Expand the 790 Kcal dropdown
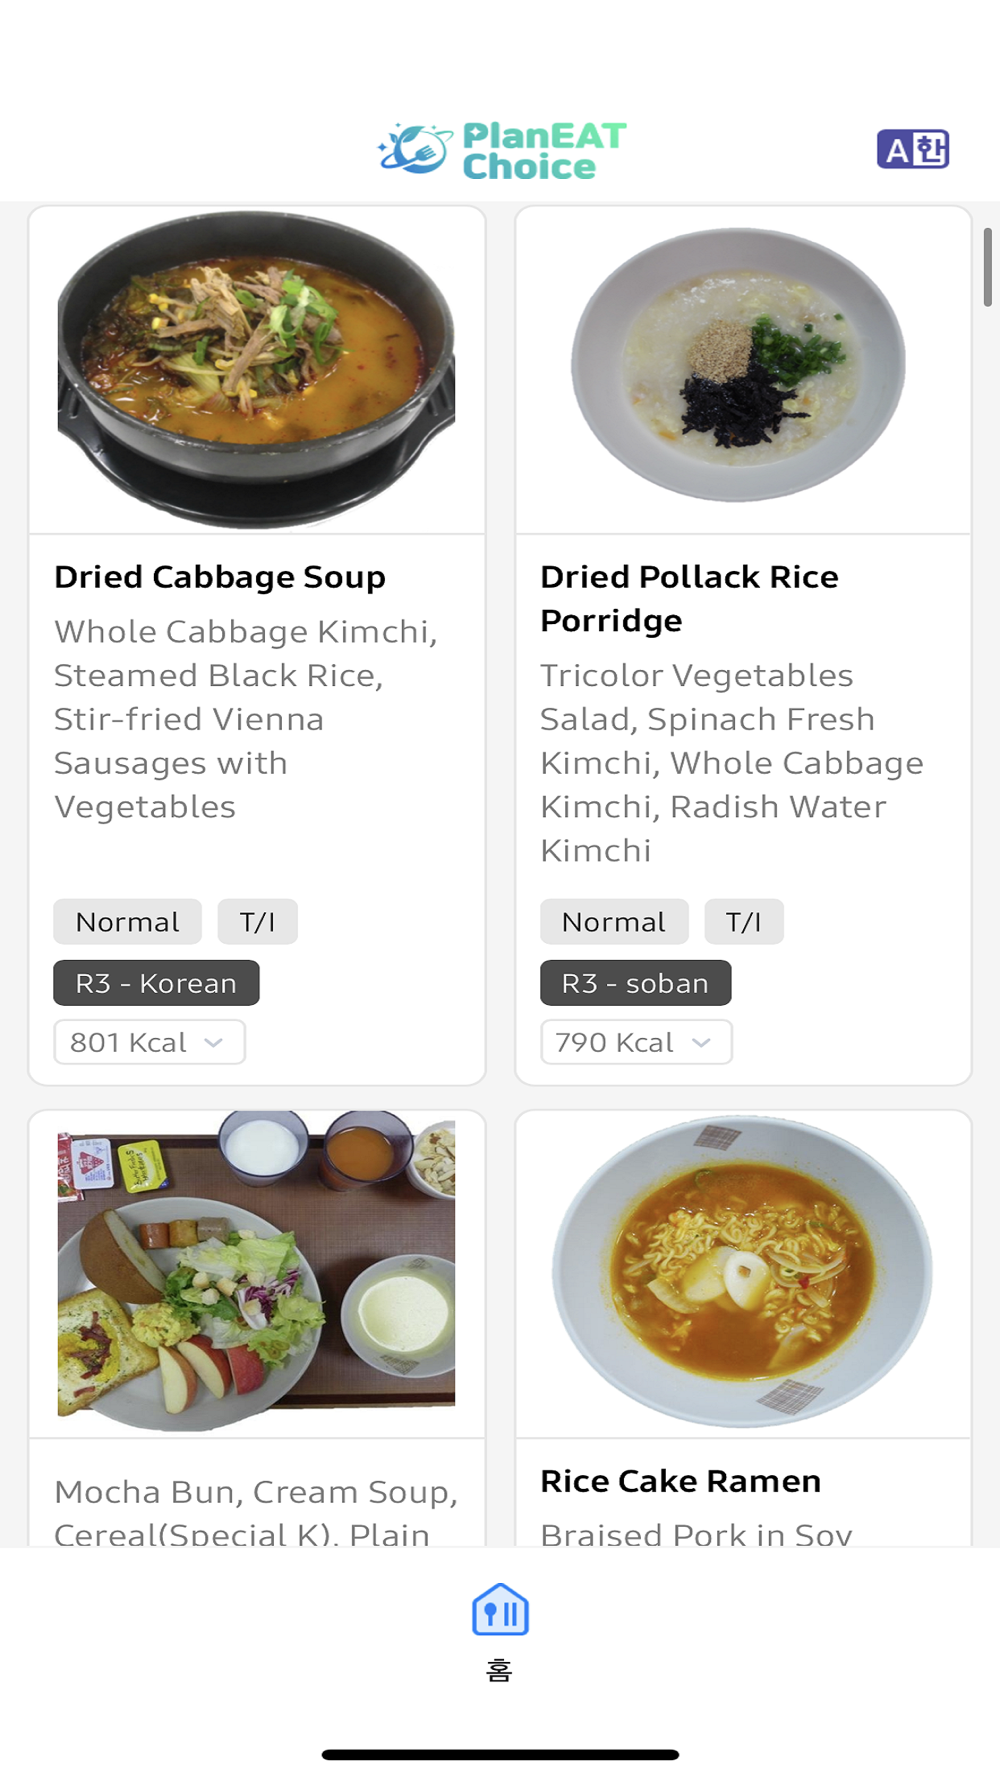1000x1778 pixels. pyautogui.click(x=636, y=1042)
